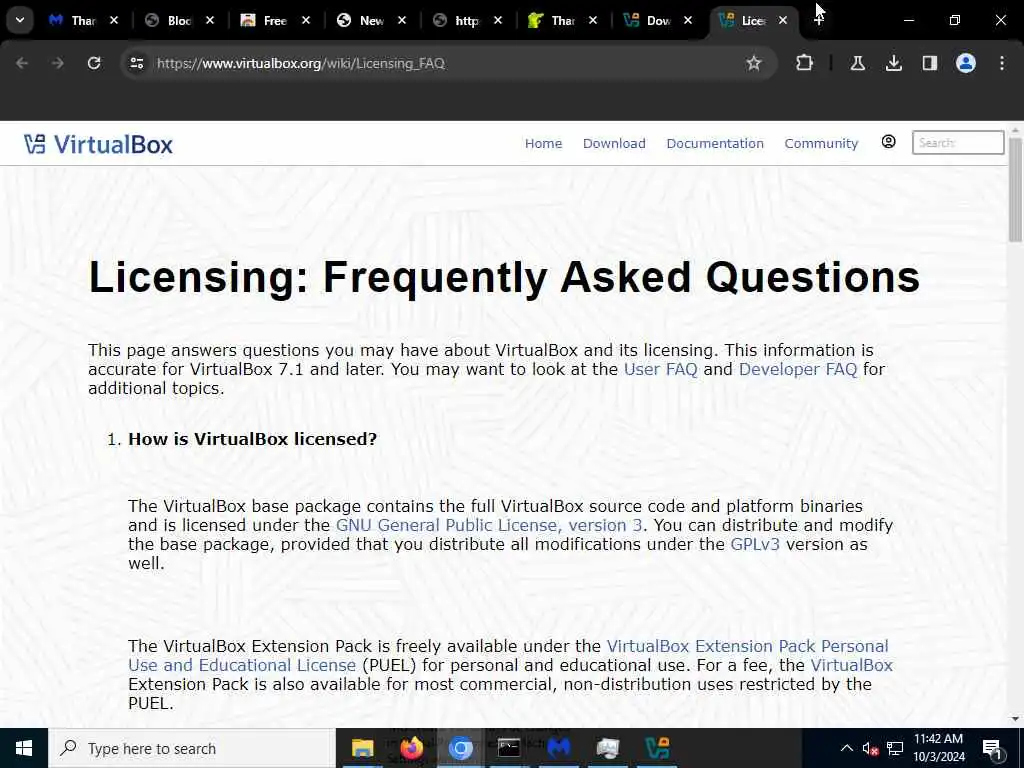The image size is (1024, 768).
Task: Open the Download nav link
Action: click(x=614, y=144)
